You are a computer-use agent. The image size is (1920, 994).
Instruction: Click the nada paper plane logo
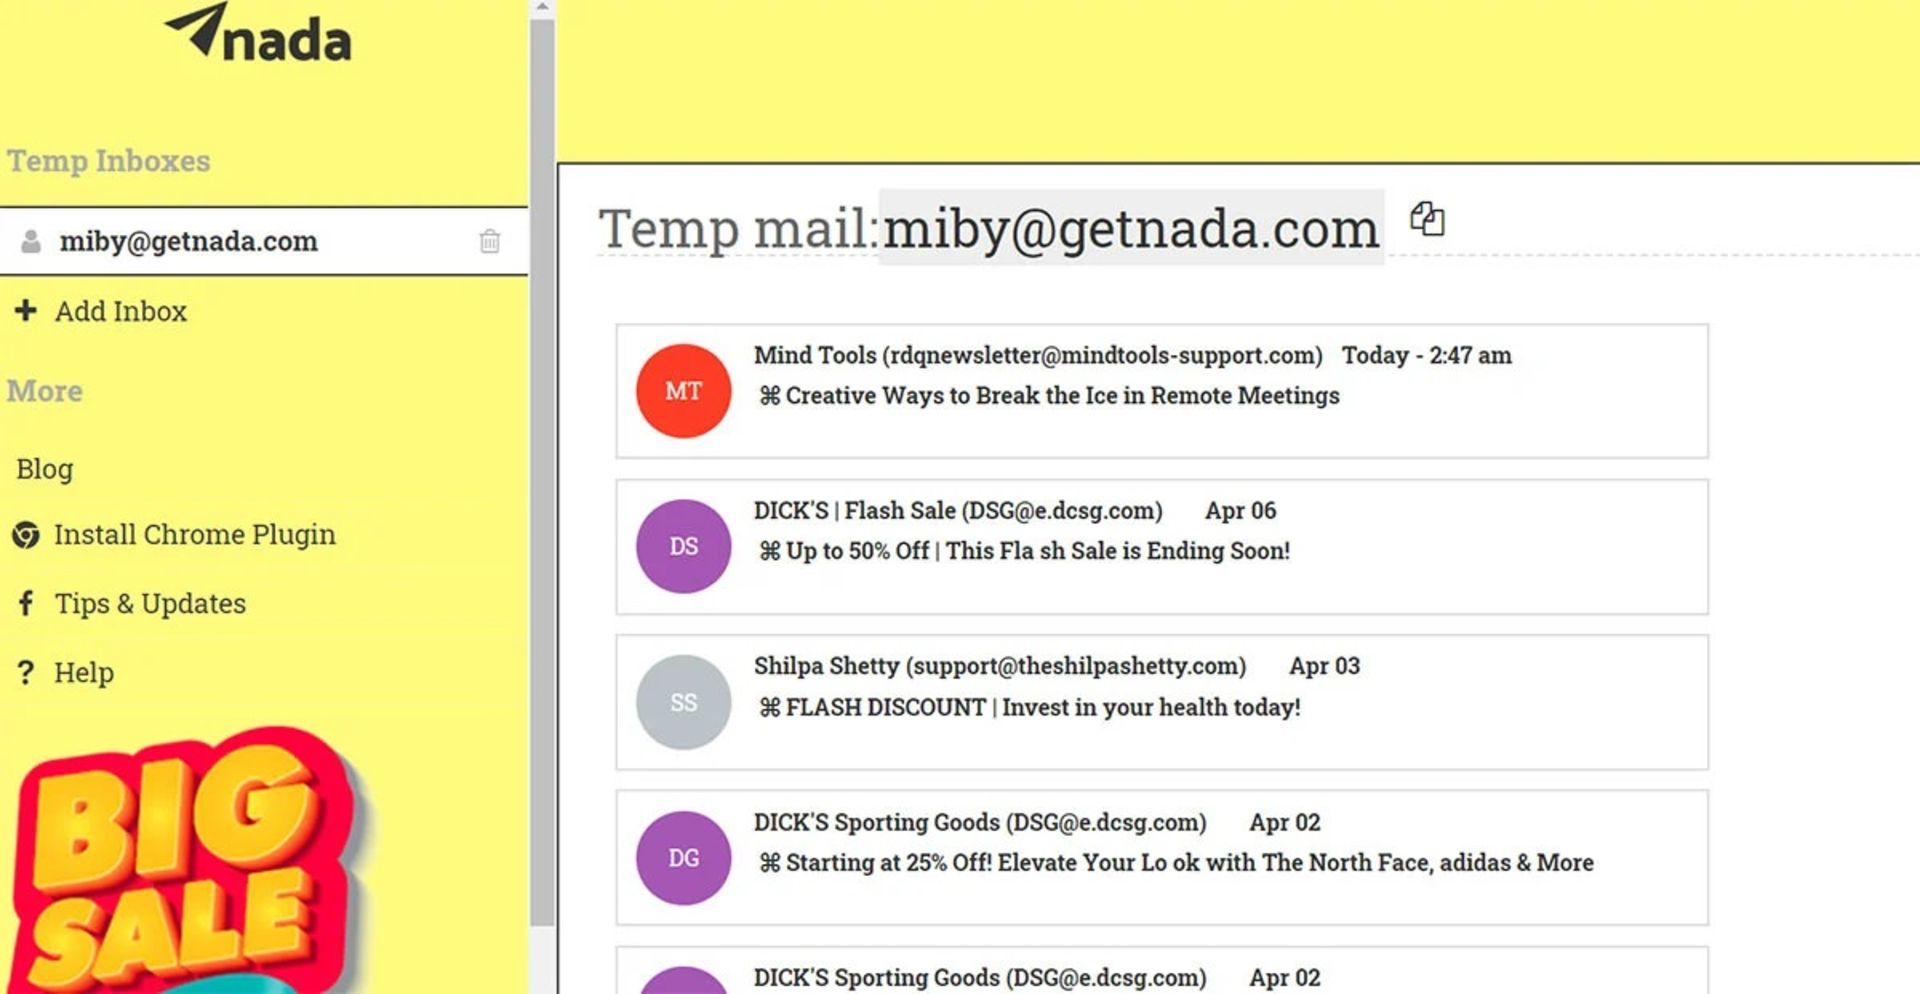(257, 32)
